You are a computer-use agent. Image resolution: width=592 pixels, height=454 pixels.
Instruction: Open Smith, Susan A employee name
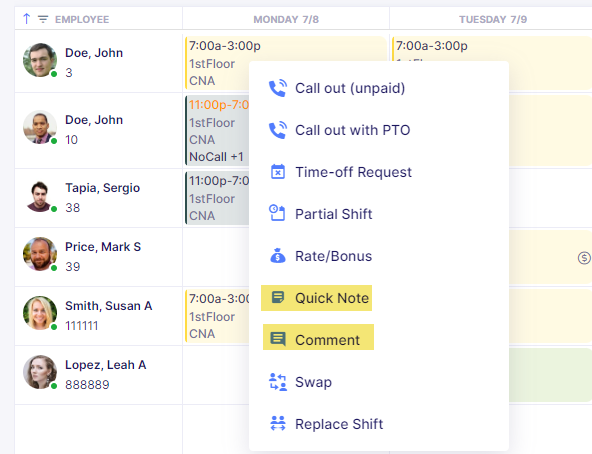tap(109, 306)
